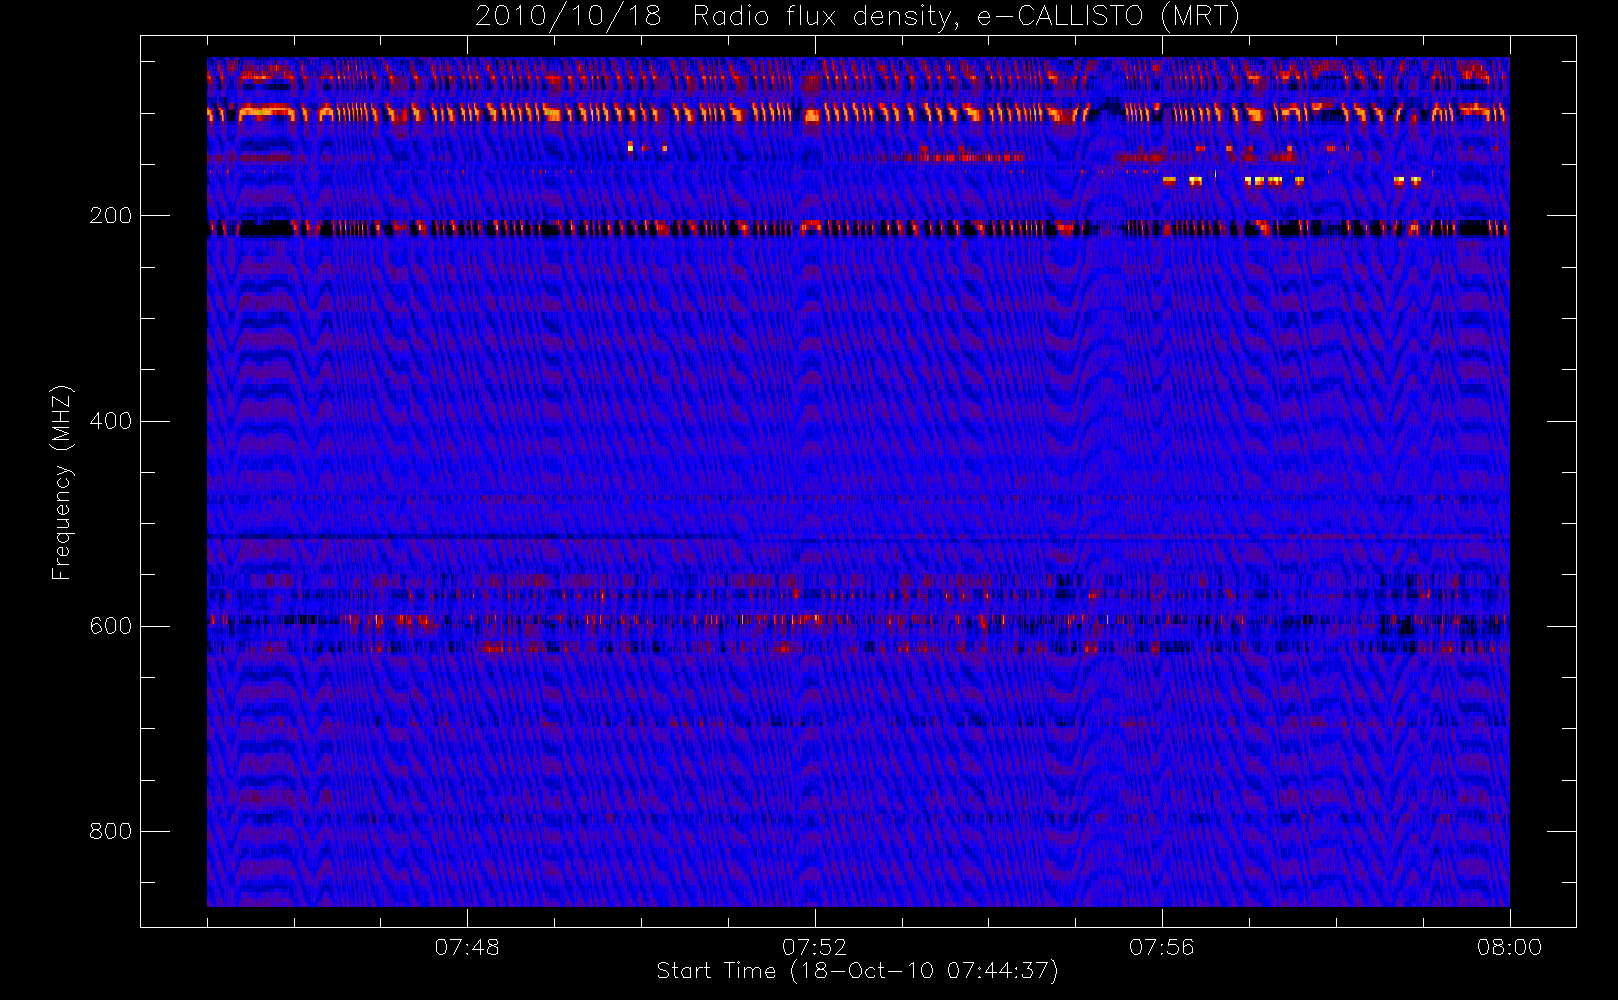Click the 200 frequency tick label
The height and width of the screenshot is (1000, 1618).
click(x=110, y=215)
